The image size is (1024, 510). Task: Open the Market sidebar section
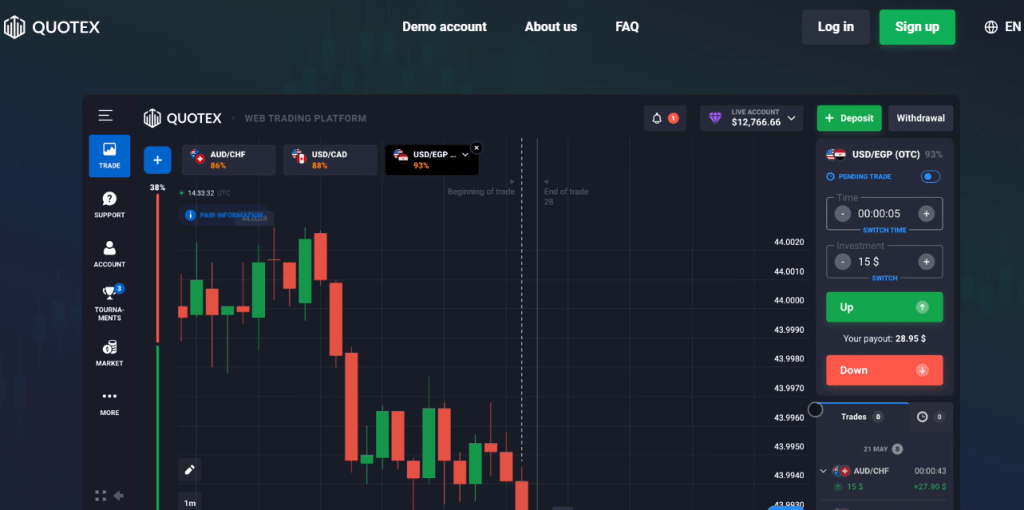[109, 353]
